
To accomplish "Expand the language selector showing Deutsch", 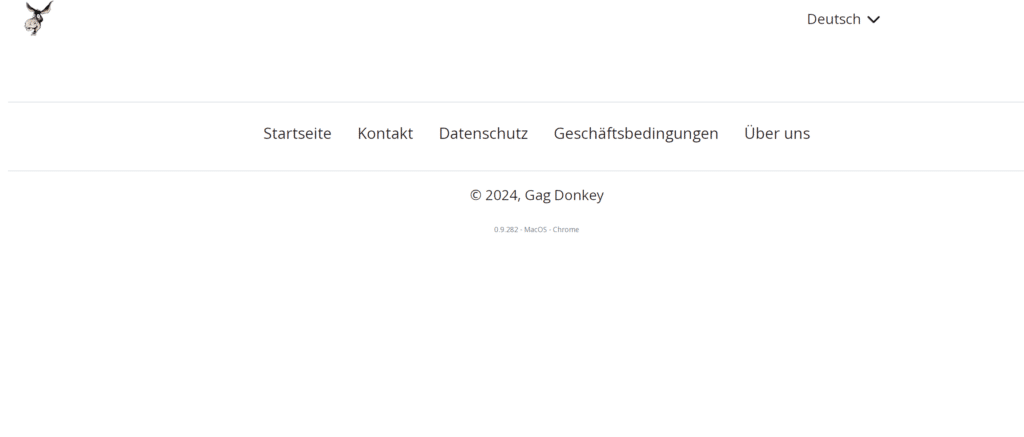I will tap(842, 19).
